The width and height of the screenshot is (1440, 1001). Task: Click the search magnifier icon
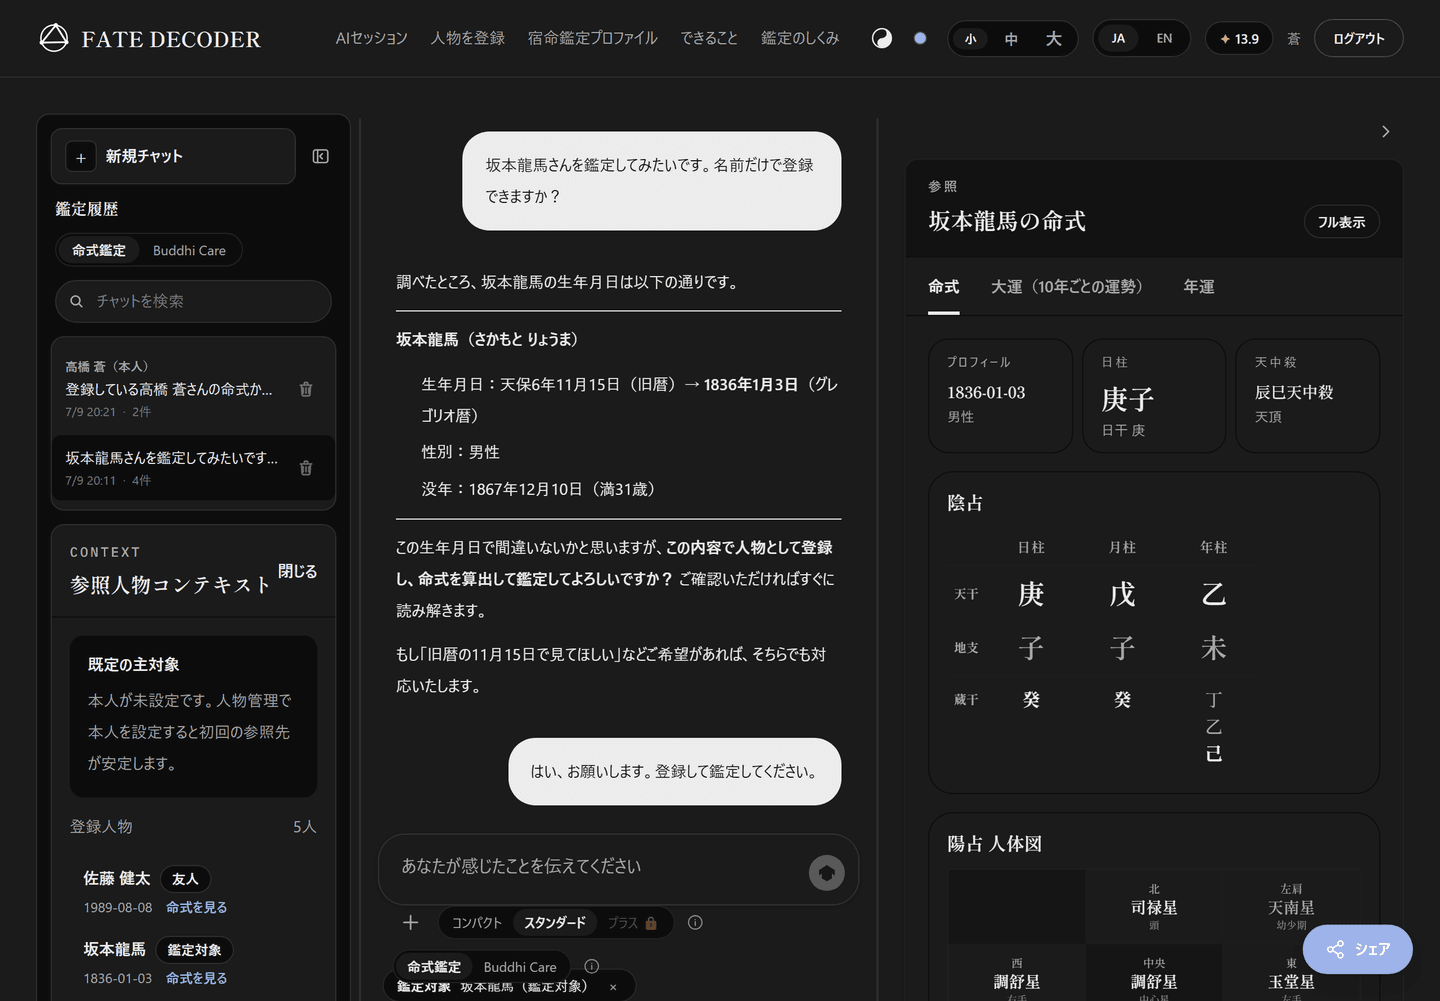pos(76,301)
